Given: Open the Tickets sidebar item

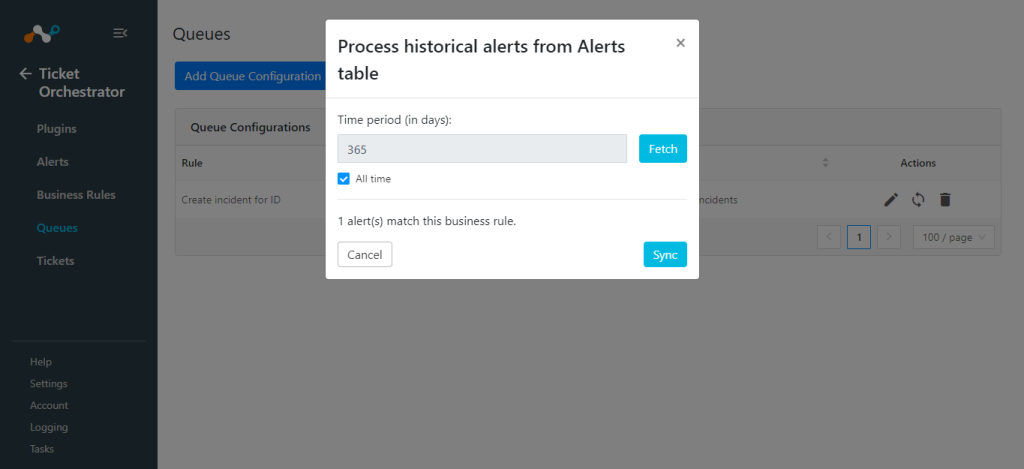Looking at the screenshot, I should point(56,261).
